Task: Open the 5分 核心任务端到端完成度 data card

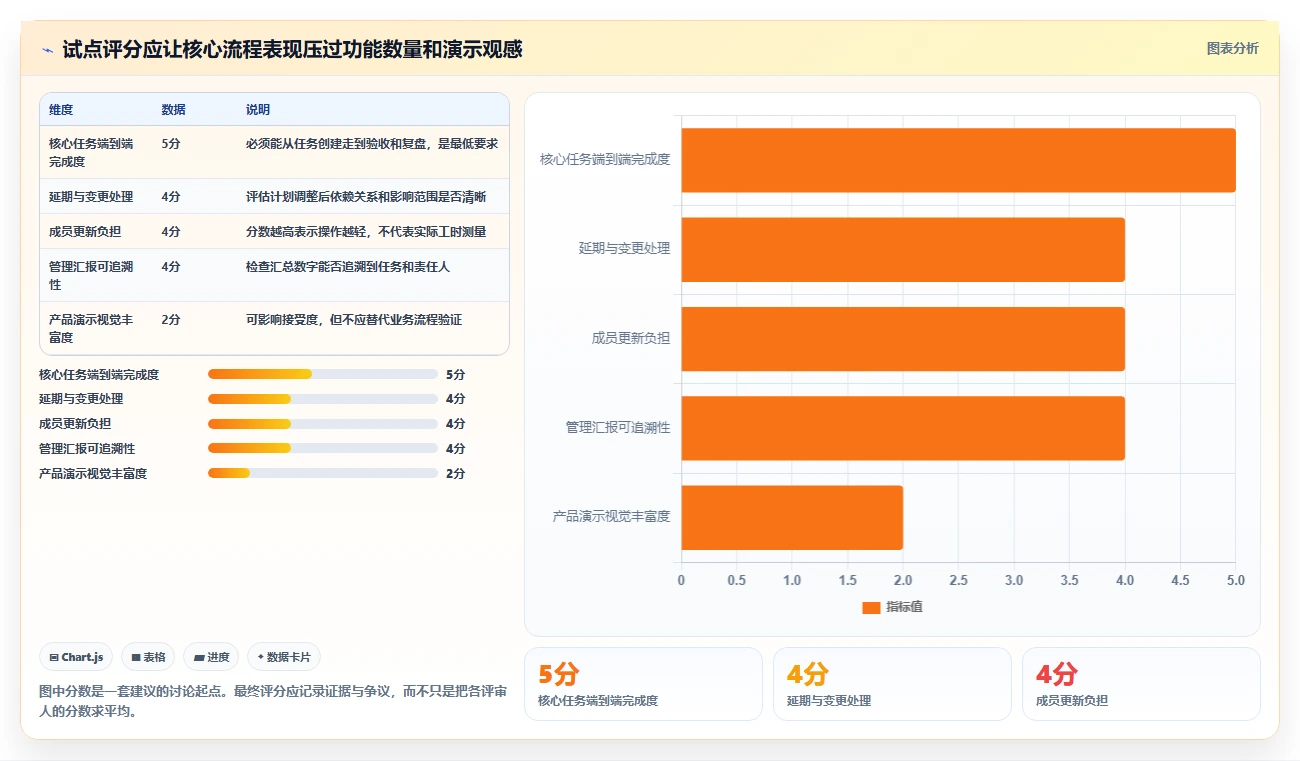Action: click(643, 684)
